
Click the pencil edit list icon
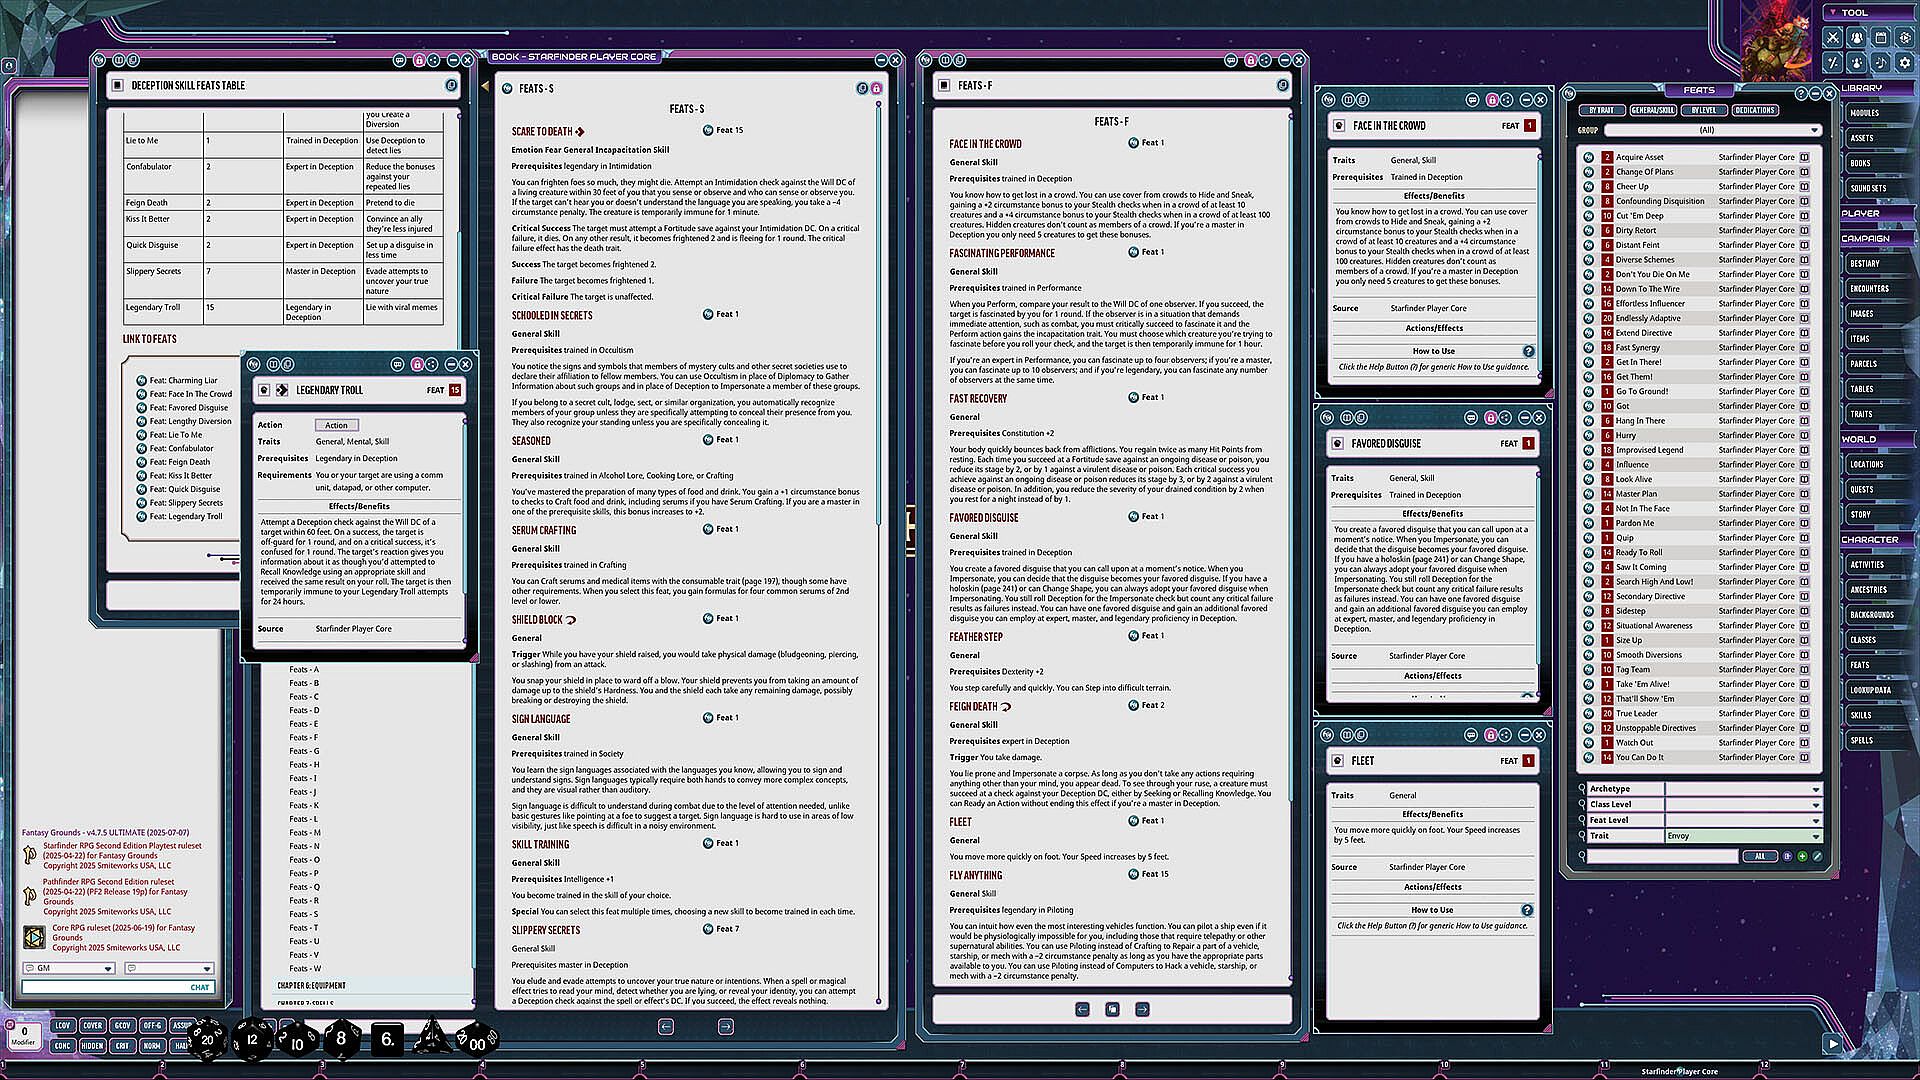coord(1817,856)
